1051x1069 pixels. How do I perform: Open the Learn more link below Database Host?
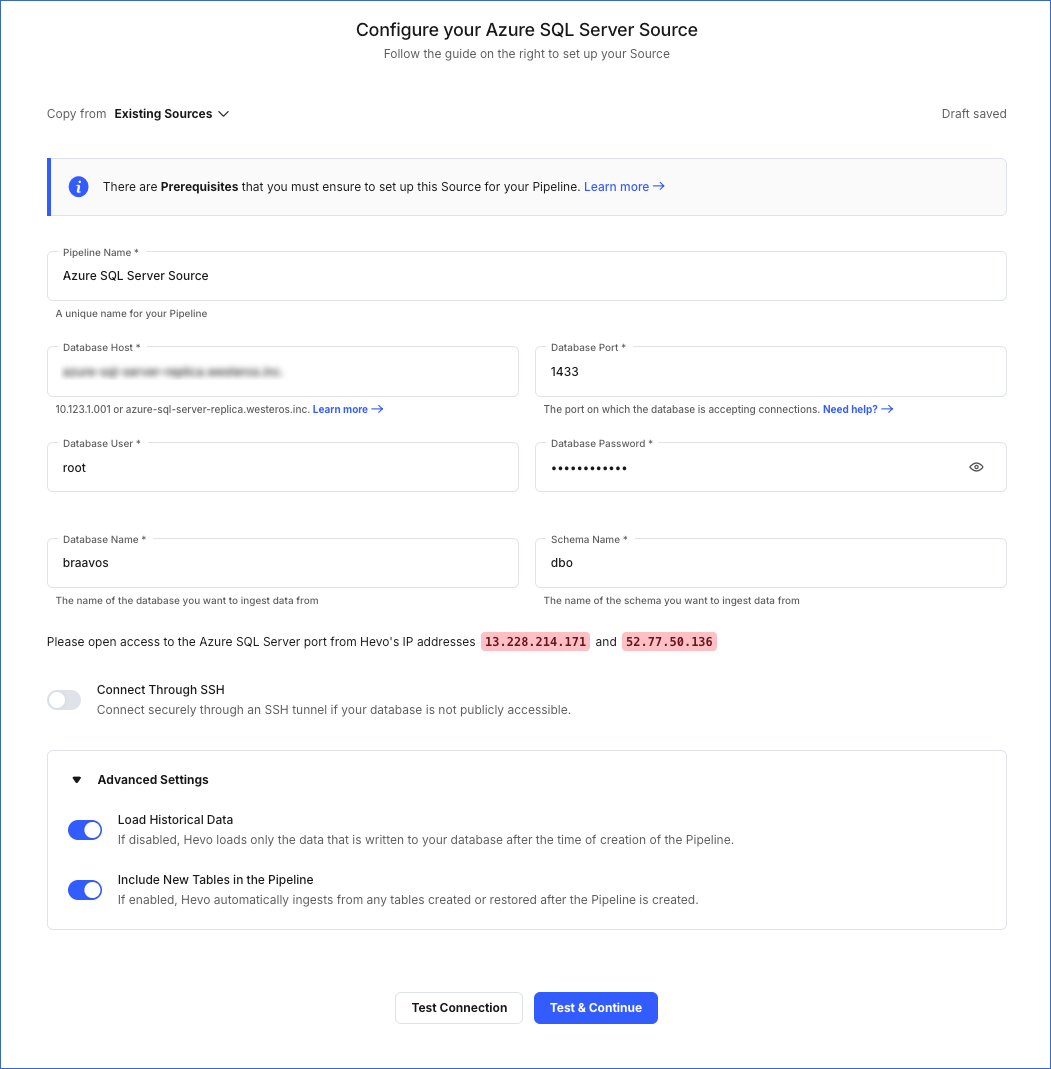(340, 408)
